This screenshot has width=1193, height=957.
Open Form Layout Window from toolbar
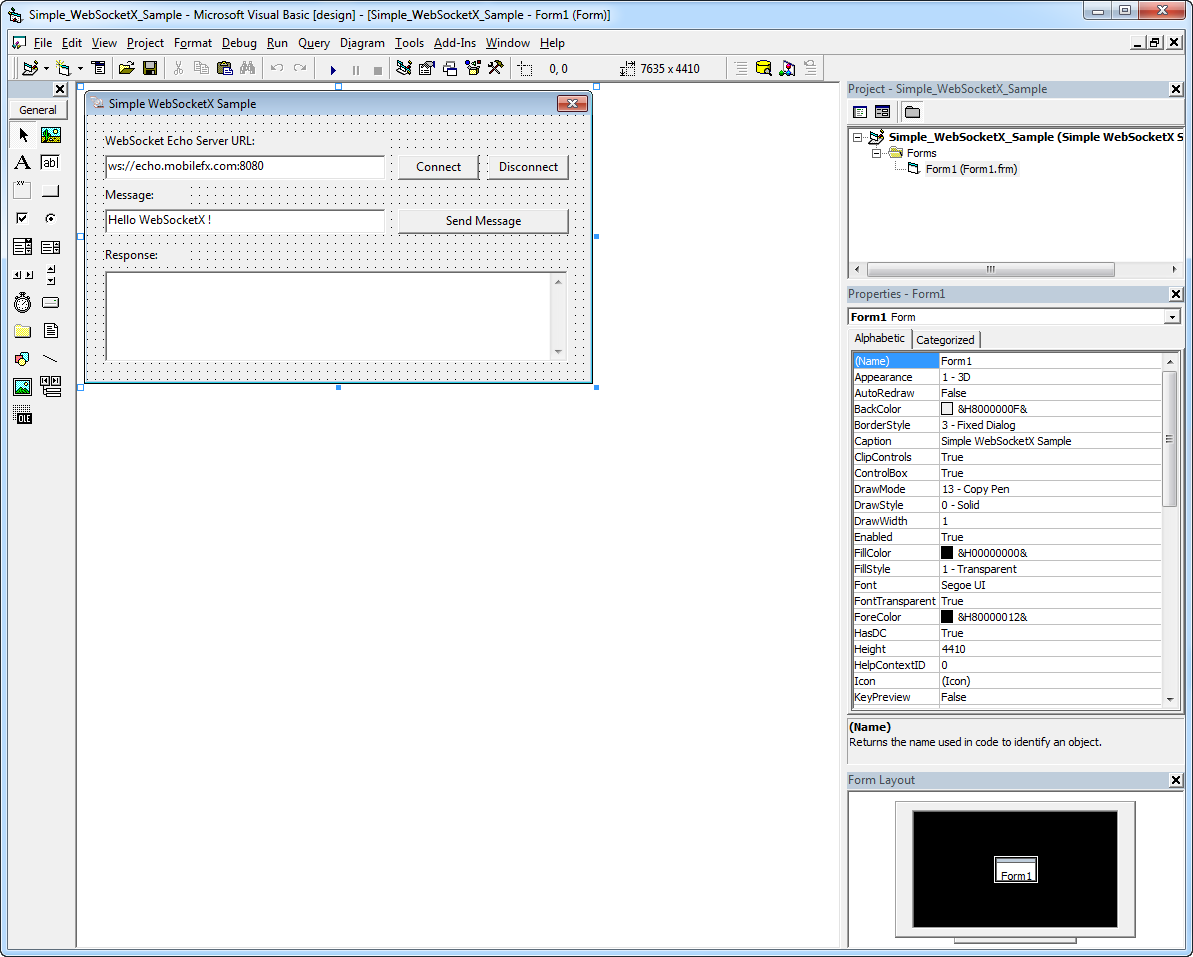tap(450, 68)
